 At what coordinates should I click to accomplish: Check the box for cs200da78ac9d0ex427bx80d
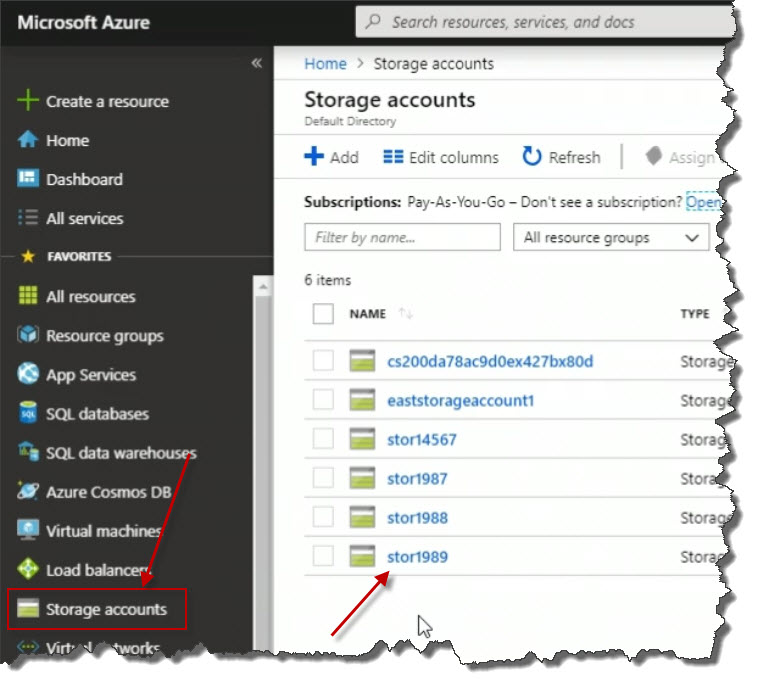323,361
